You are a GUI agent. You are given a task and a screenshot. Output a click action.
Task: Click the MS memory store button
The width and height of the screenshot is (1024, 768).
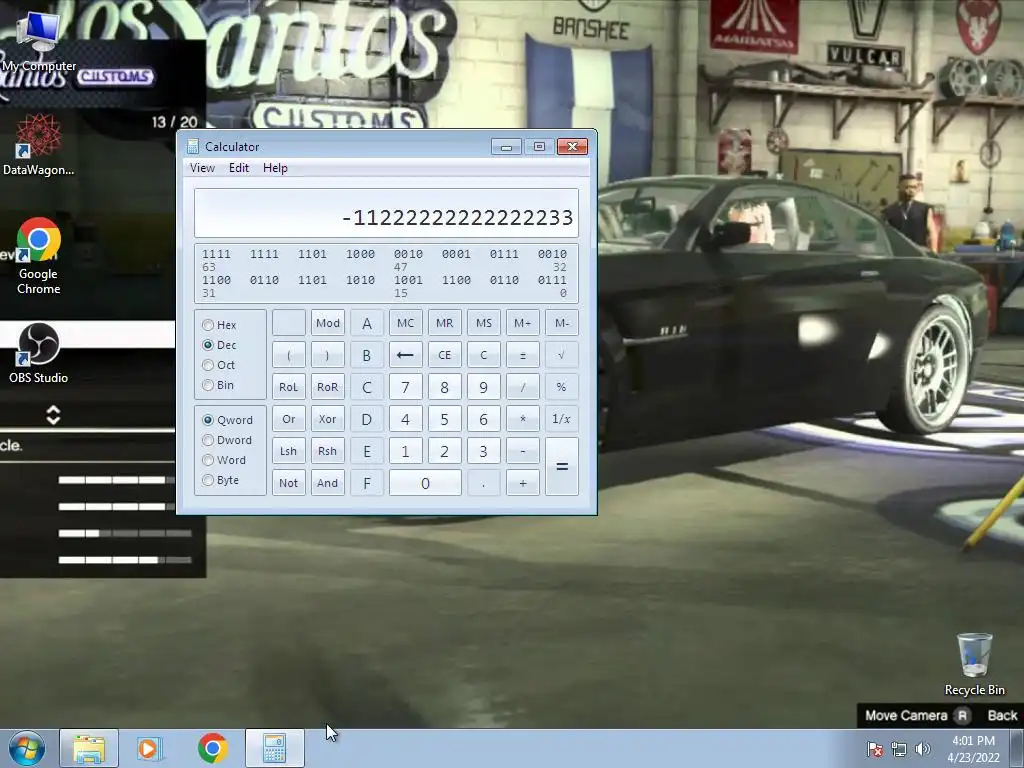click(483, 323)
